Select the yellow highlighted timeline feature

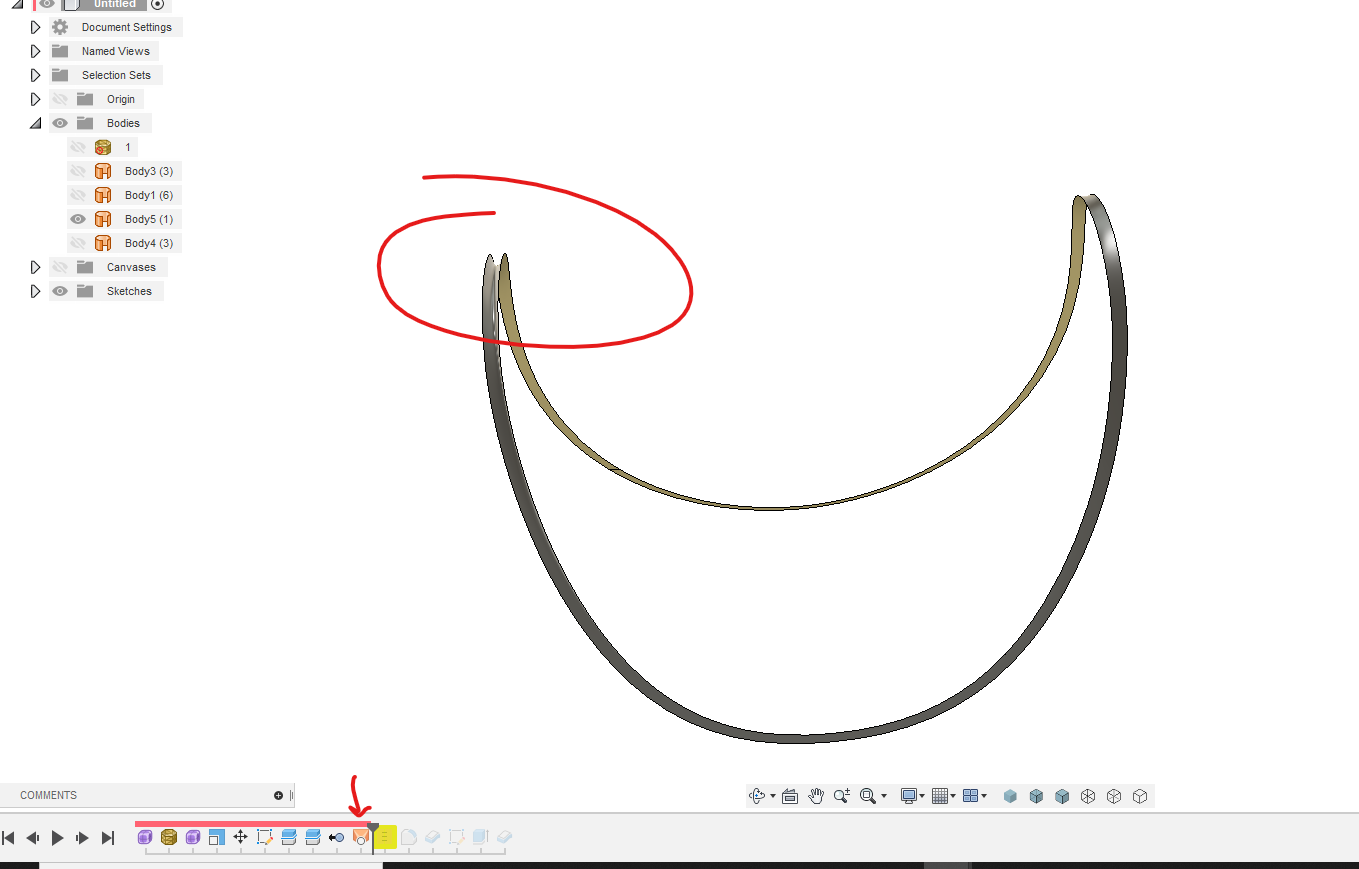click(385, 837)
